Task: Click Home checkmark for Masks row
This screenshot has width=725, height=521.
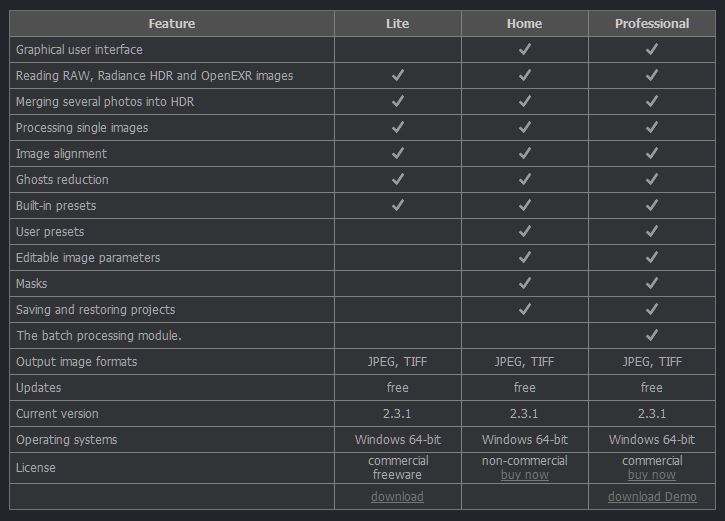Action: pos(524,283)
